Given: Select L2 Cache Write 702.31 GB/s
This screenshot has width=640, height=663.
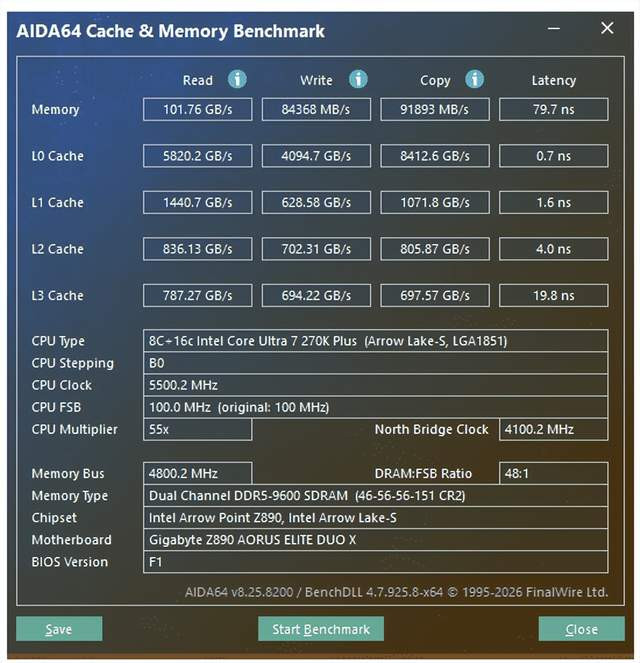Looking at the screenshot, I should [316, 249].
